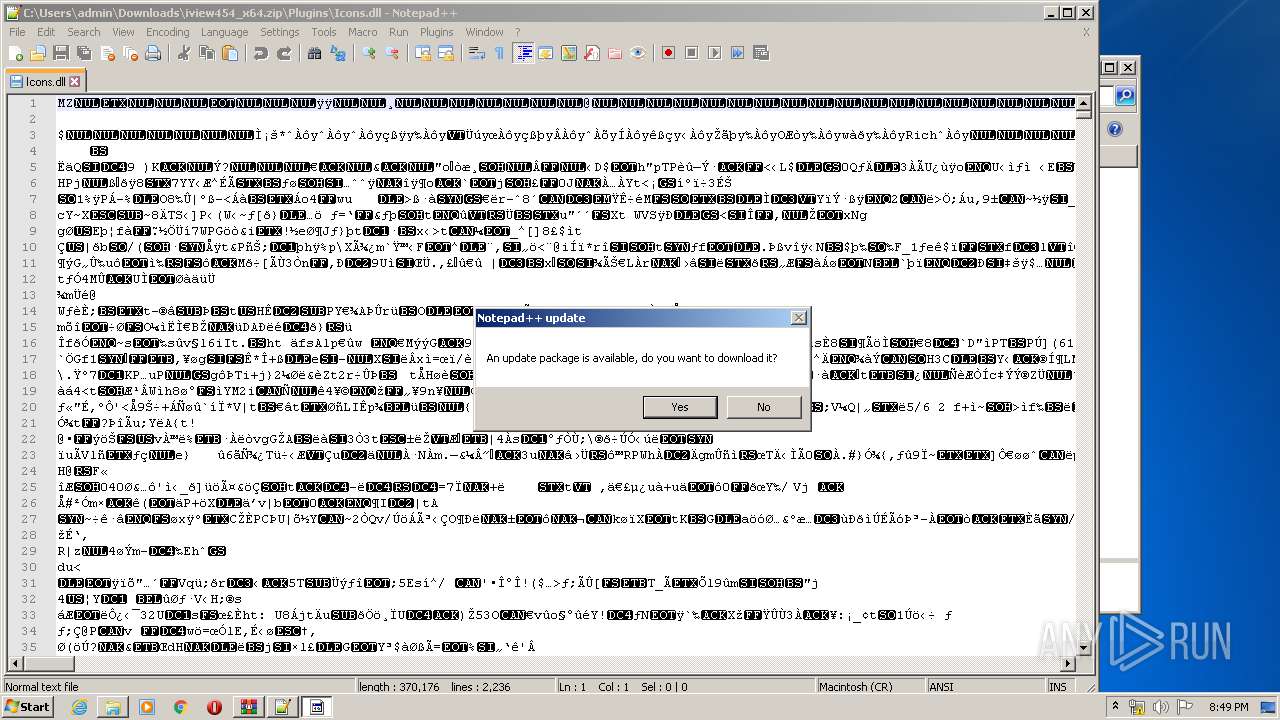This screenshot has width=1280, height=720.
Task: Print the document with the printer icon
Action: pyautogui.click(x=153, y=53)
